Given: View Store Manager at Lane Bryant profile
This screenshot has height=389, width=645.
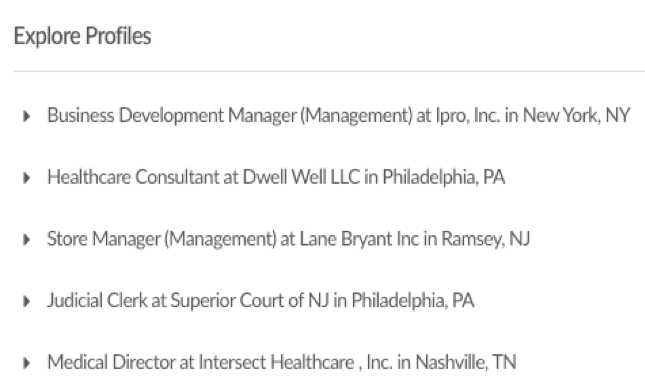Looking at the screenshot, I should point(288,239).
